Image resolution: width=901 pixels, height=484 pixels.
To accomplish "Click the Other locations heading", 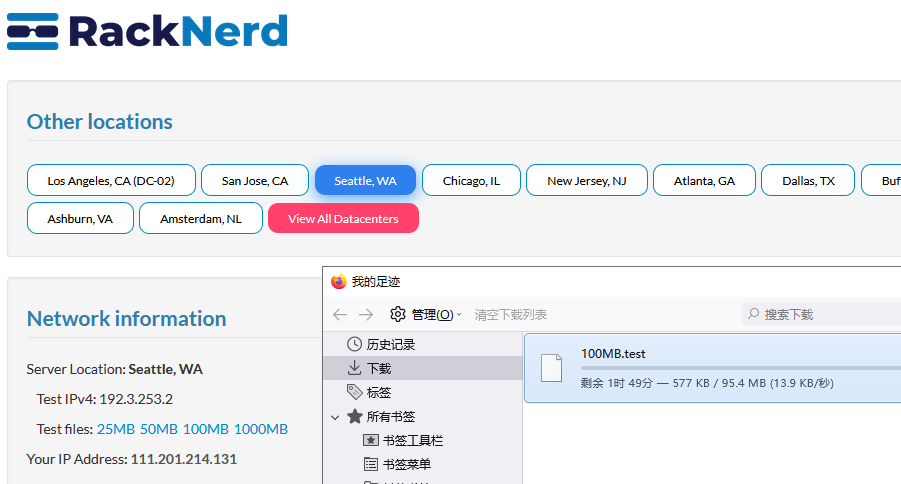I will [99, 121].
